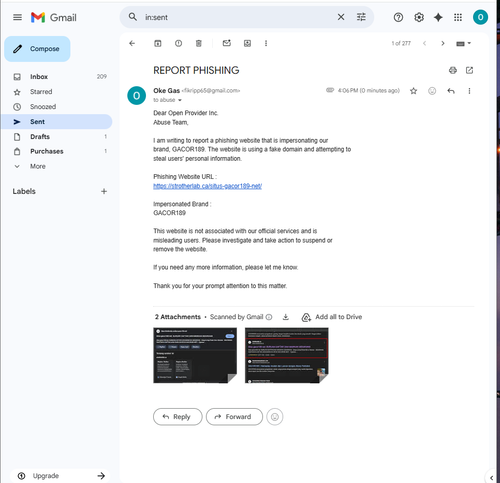Click the search magnifier icon
This screenshot has height=483, width=500.
pos(133,17)
